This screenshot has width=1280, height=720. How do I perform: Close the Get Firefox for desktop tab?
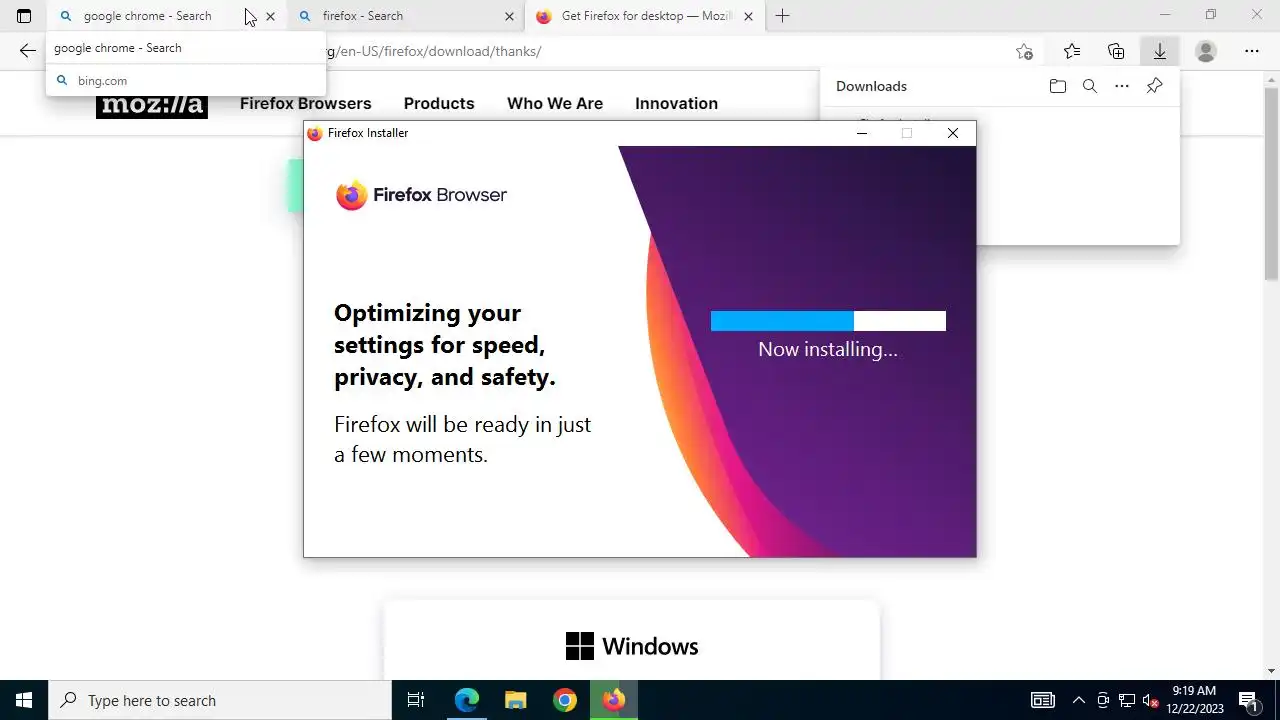coord(748,16)
